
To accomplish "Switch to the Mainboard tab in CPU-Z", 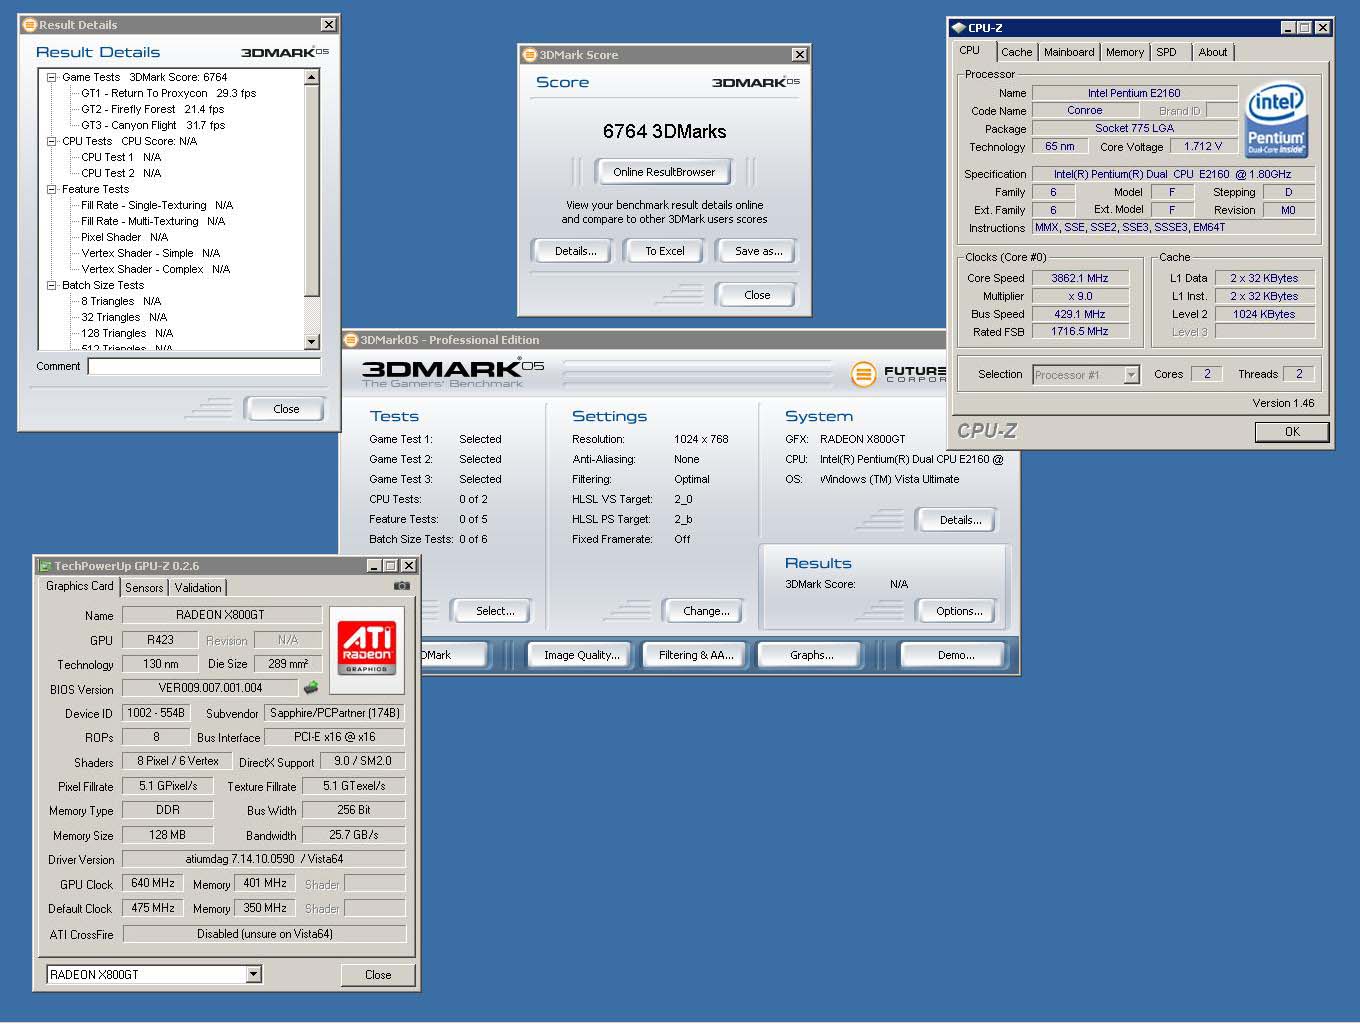I will pos(1069,52).
